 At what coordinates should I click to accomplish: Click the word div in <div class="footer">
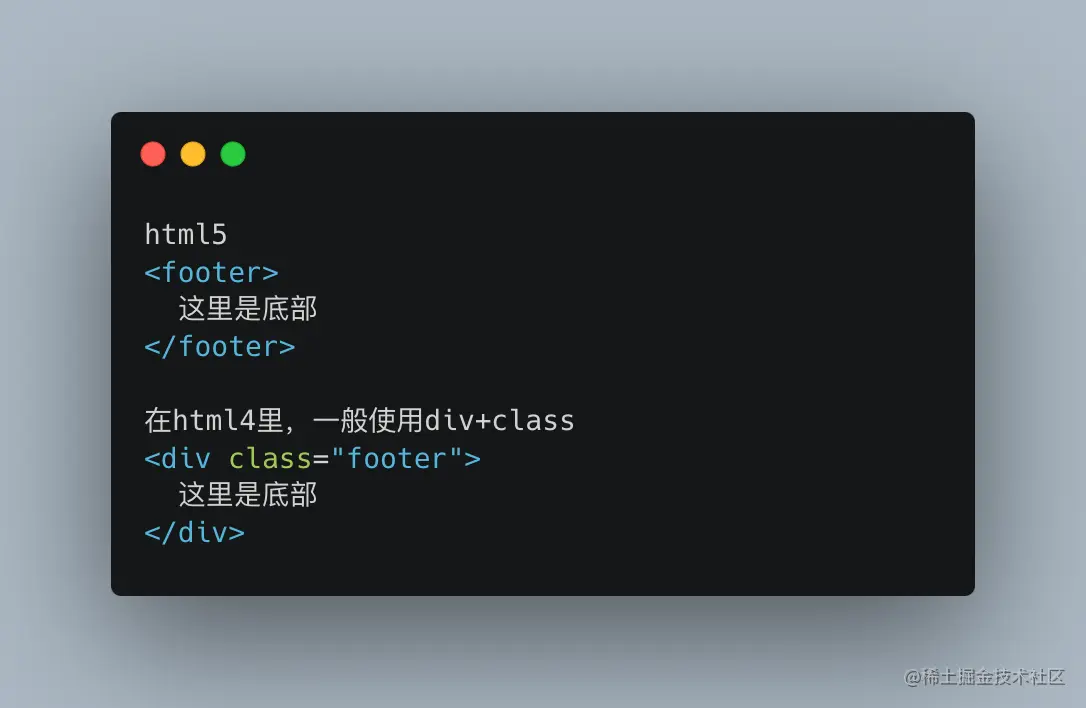pyautogui.click(x=186, y=458)
